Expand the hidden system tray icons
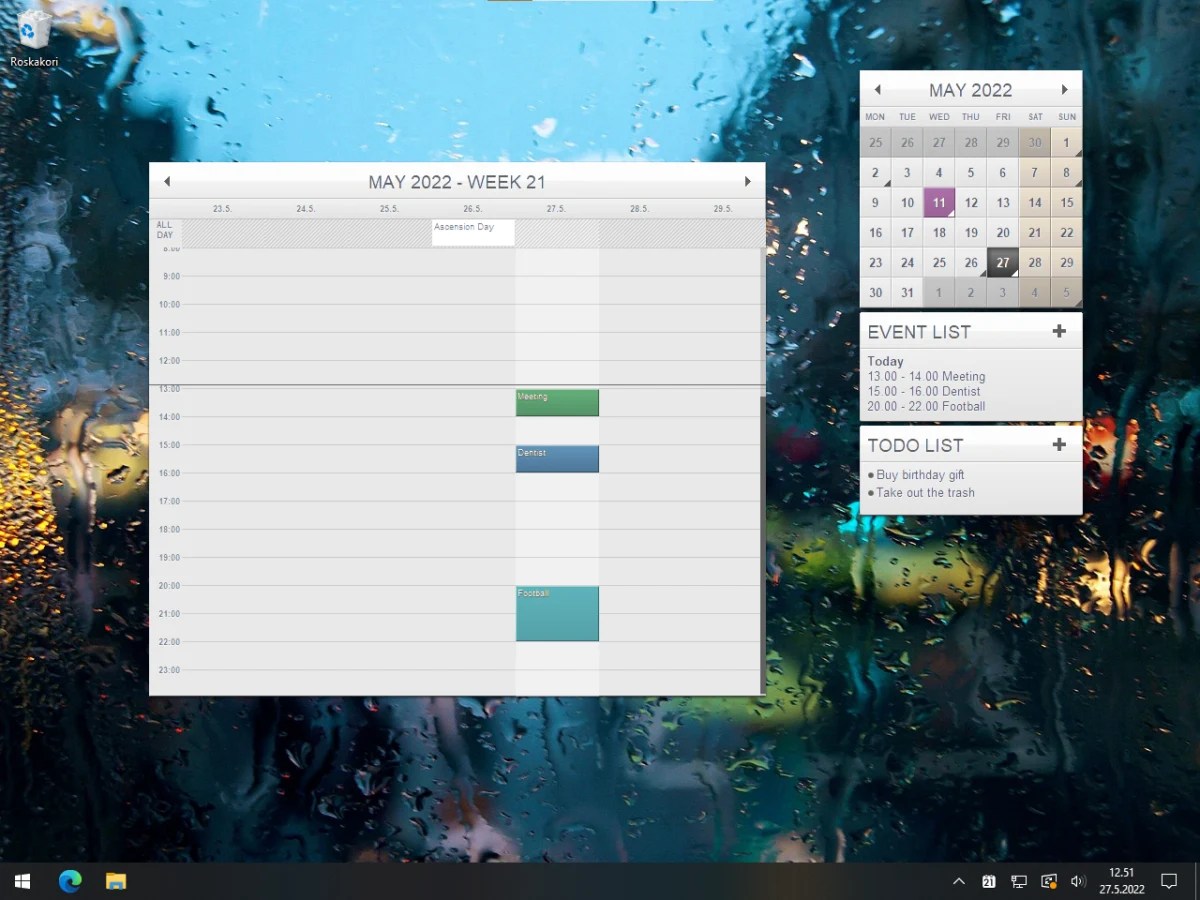Image resolution: width=1200 pixels, height=900 pixels. point(958,881)
